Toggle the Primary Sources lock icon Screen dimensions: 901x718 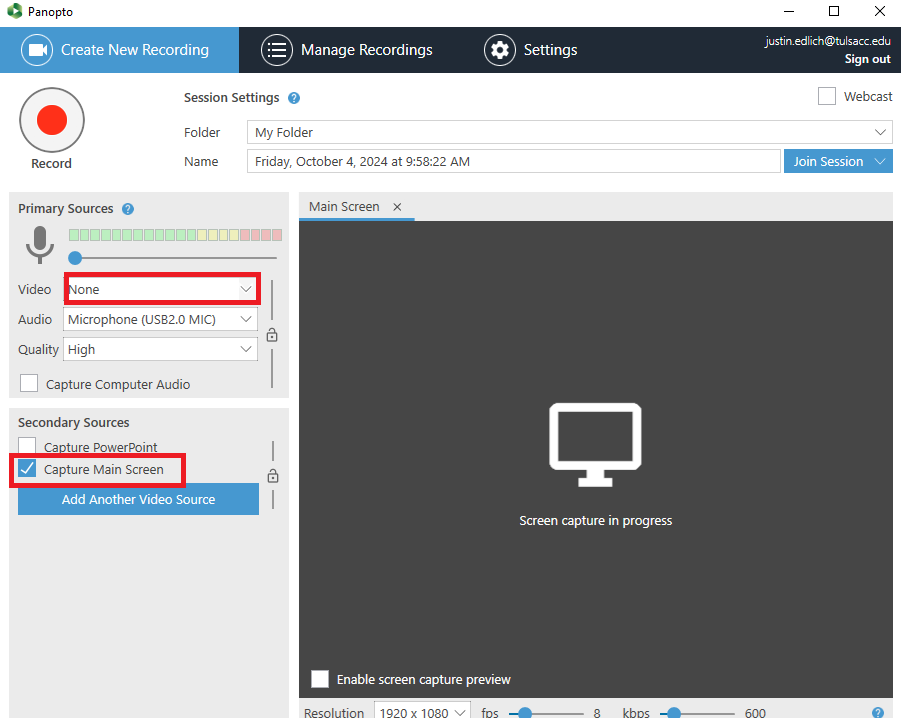tap(272, 335)
